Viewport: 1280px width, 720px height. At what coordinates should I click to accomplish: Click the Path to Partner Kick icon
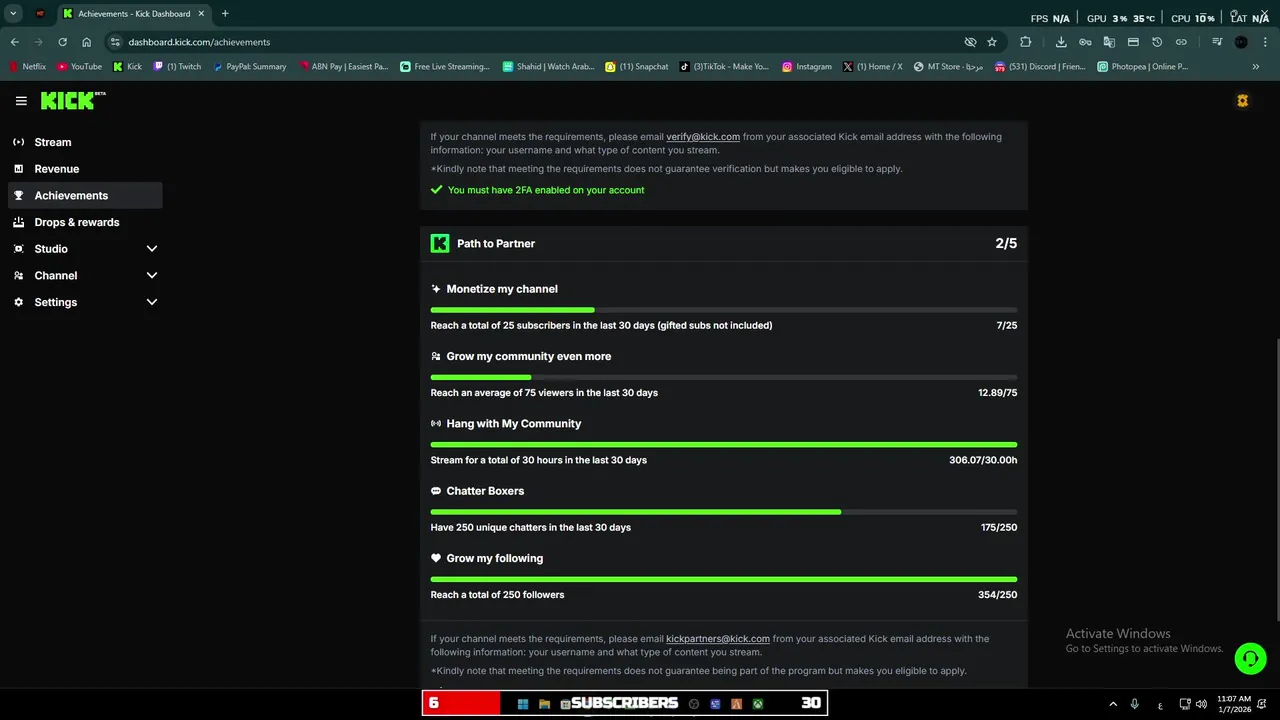pos(440,244)
